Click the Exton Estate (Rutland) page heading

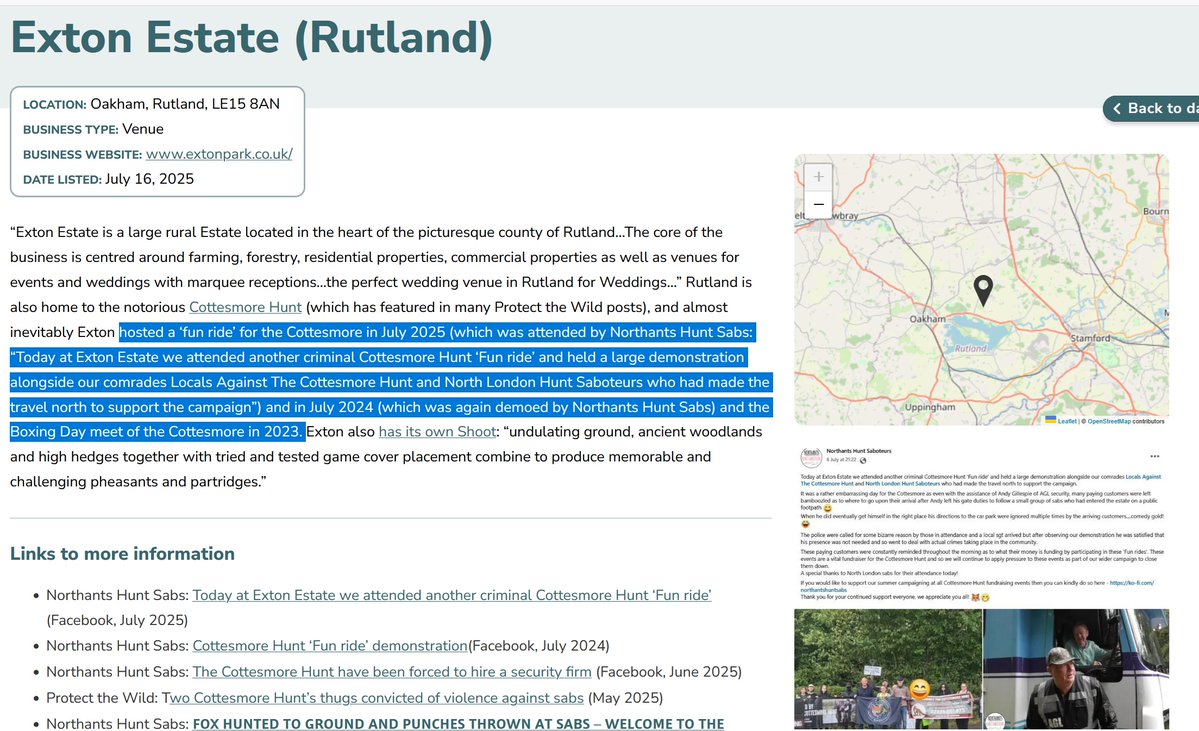click(x=252, y=37)
